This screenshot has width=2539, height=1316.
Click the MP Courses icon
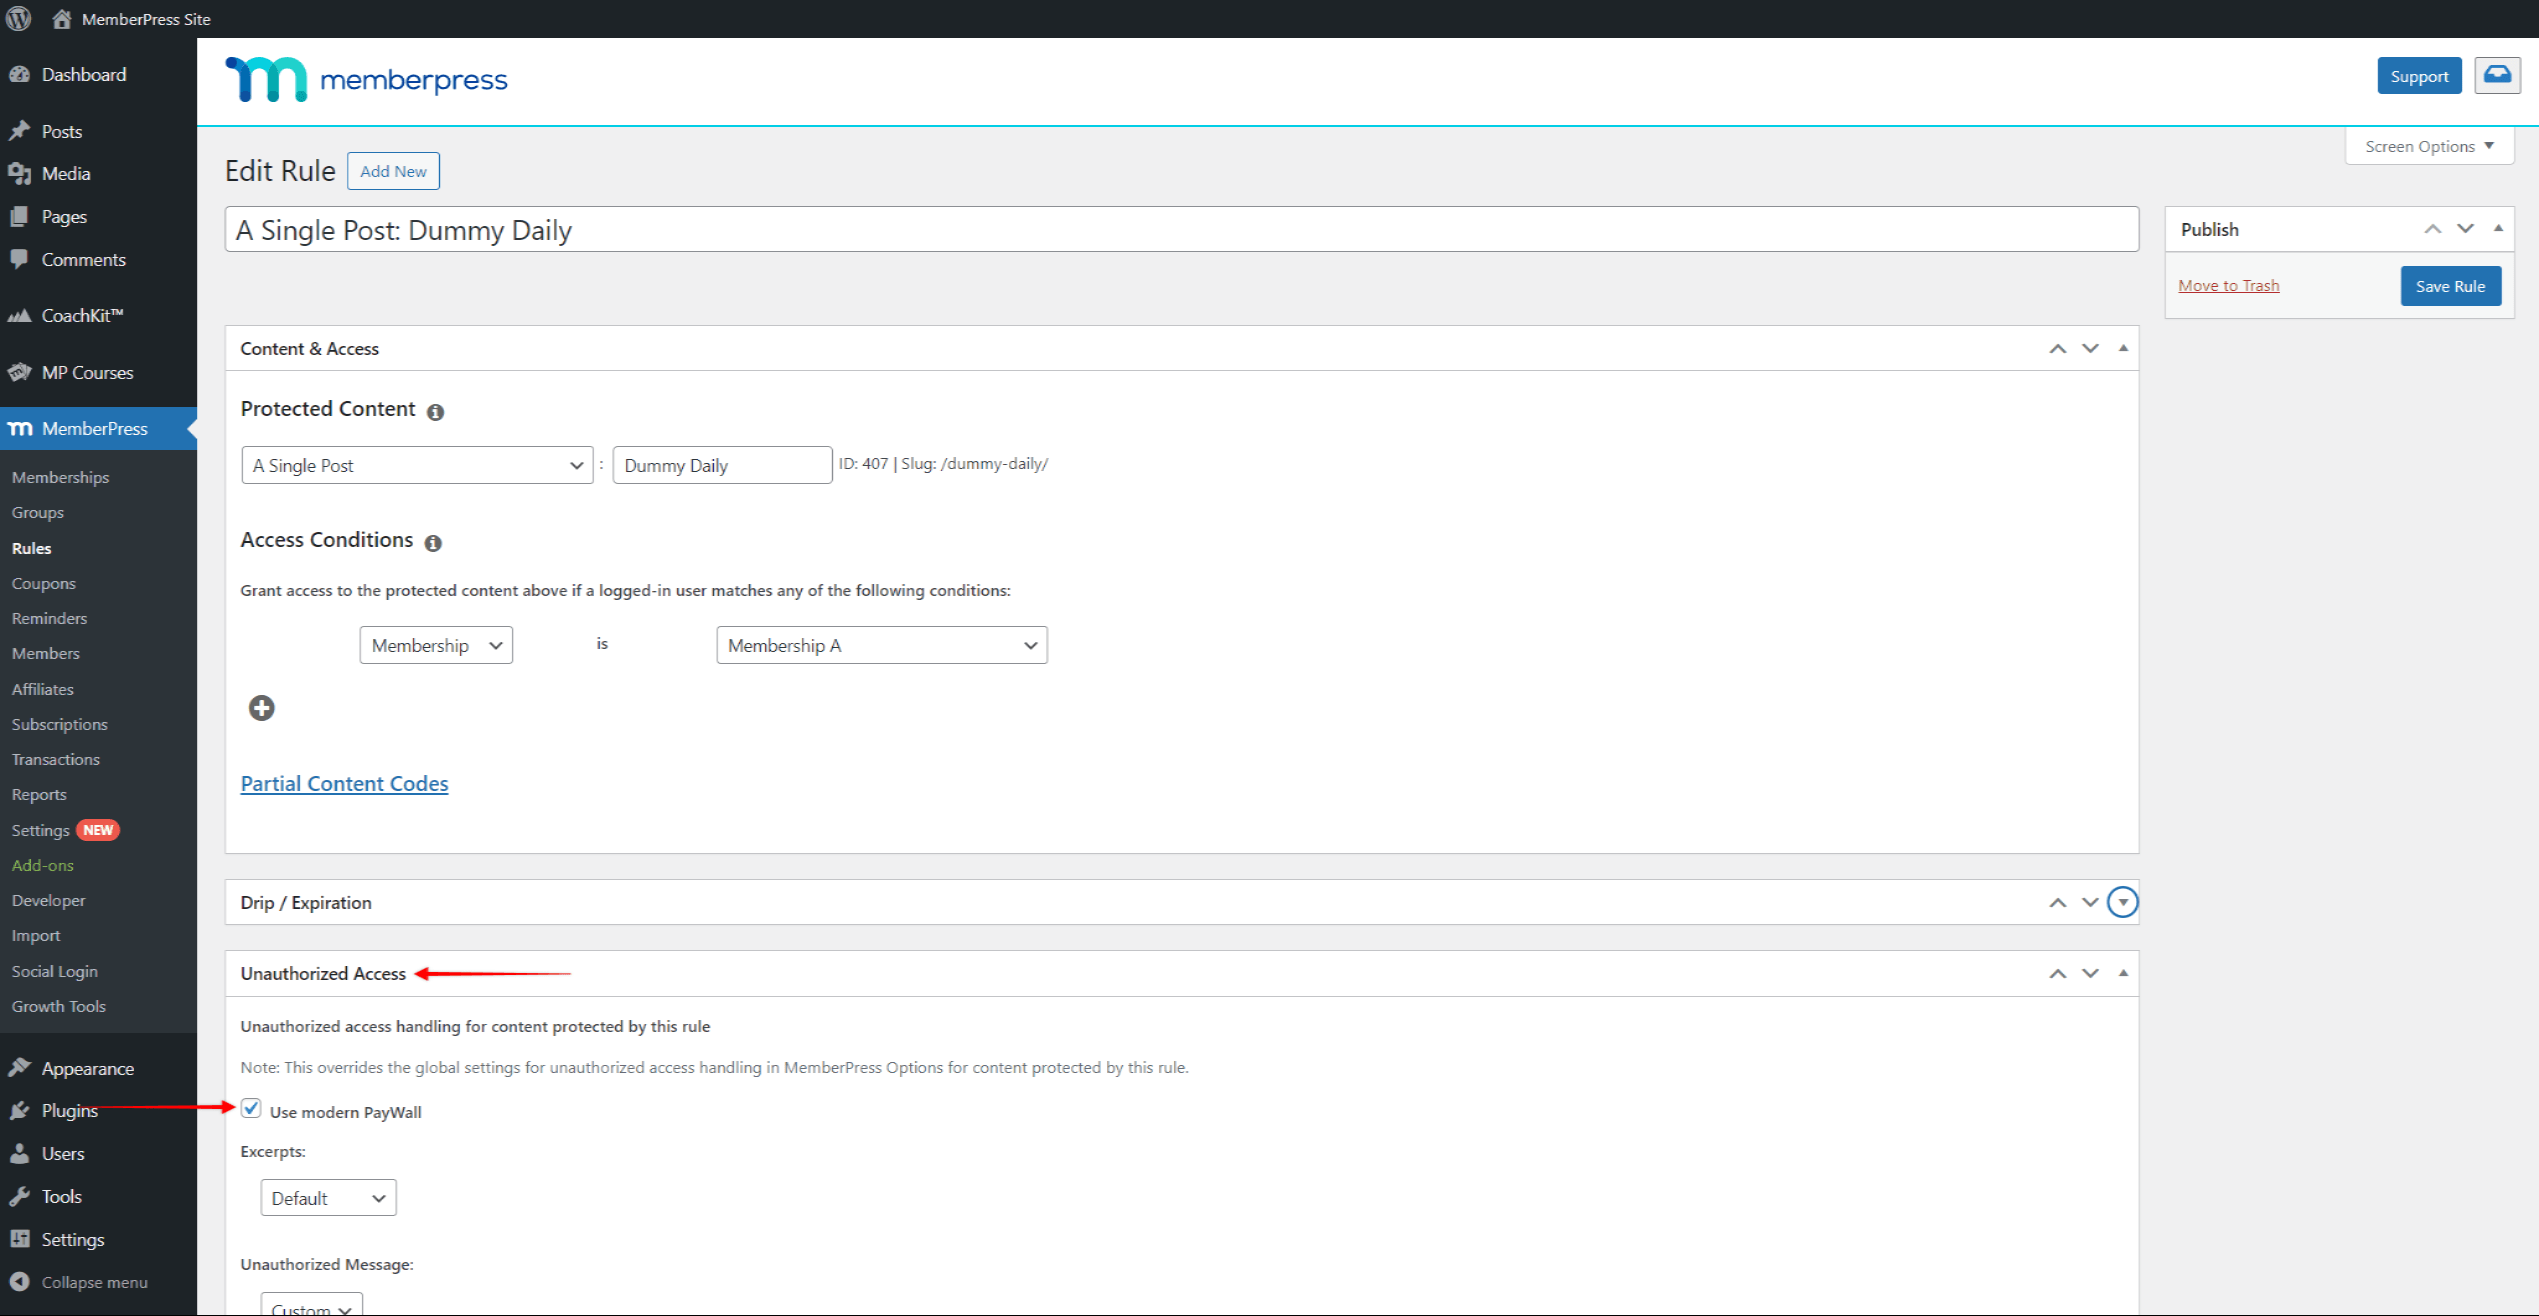(19, 372)
